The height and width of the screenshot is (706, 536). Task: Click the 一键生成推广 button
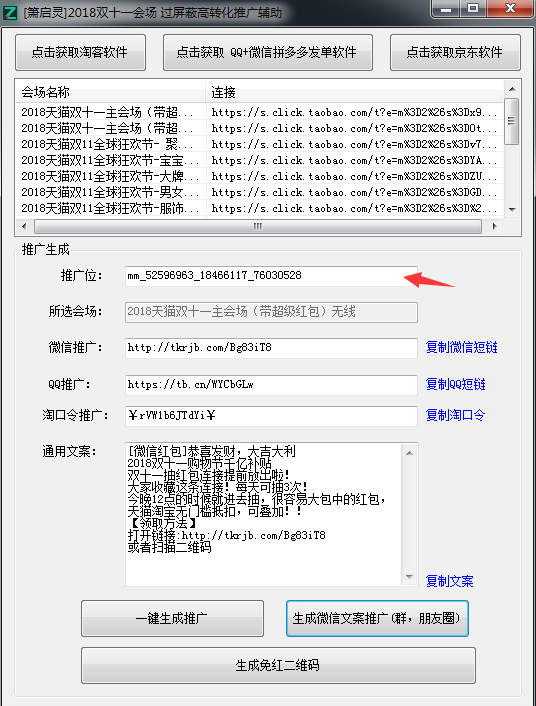tap(172, 618)
